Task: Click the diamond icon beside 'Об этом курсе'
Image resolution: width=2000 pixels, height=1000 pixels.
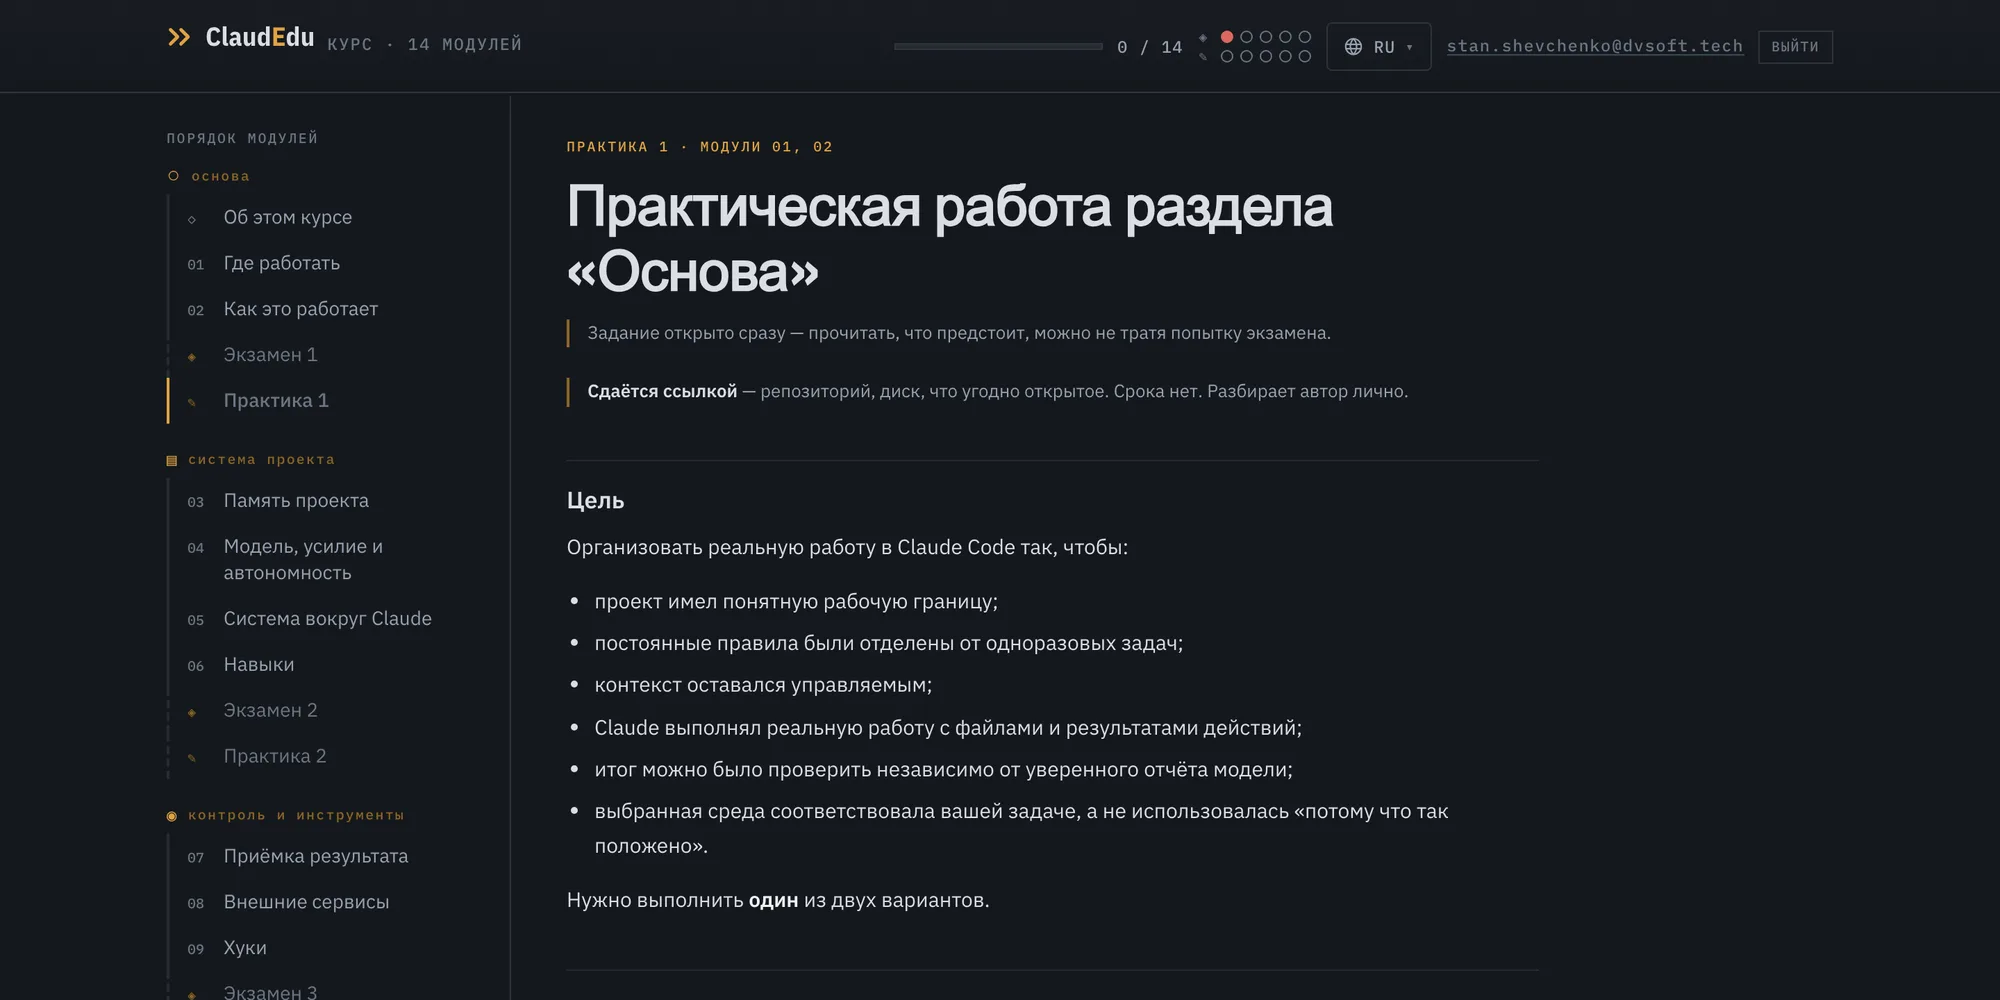Action: click(192, 219)
